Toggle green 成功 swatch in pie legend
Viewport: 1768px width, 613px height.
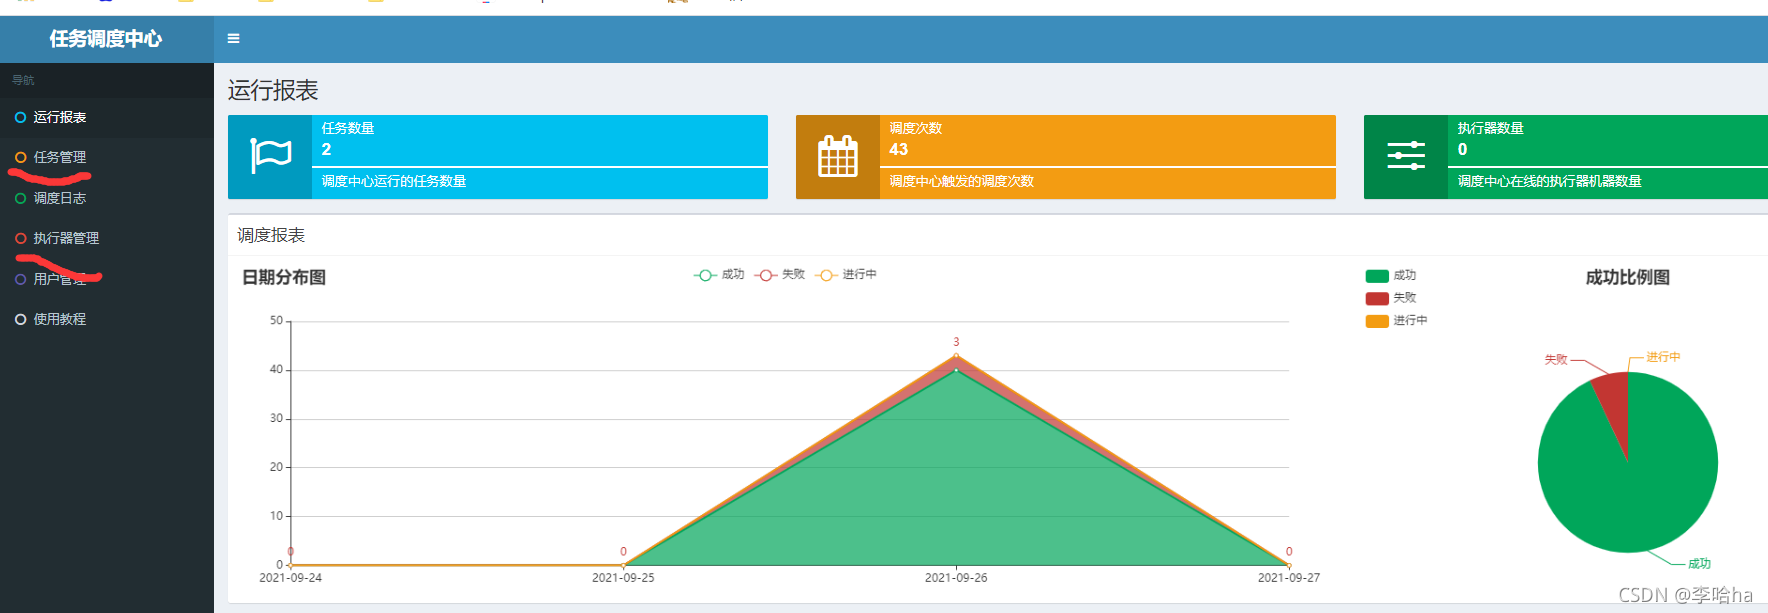1377,276
